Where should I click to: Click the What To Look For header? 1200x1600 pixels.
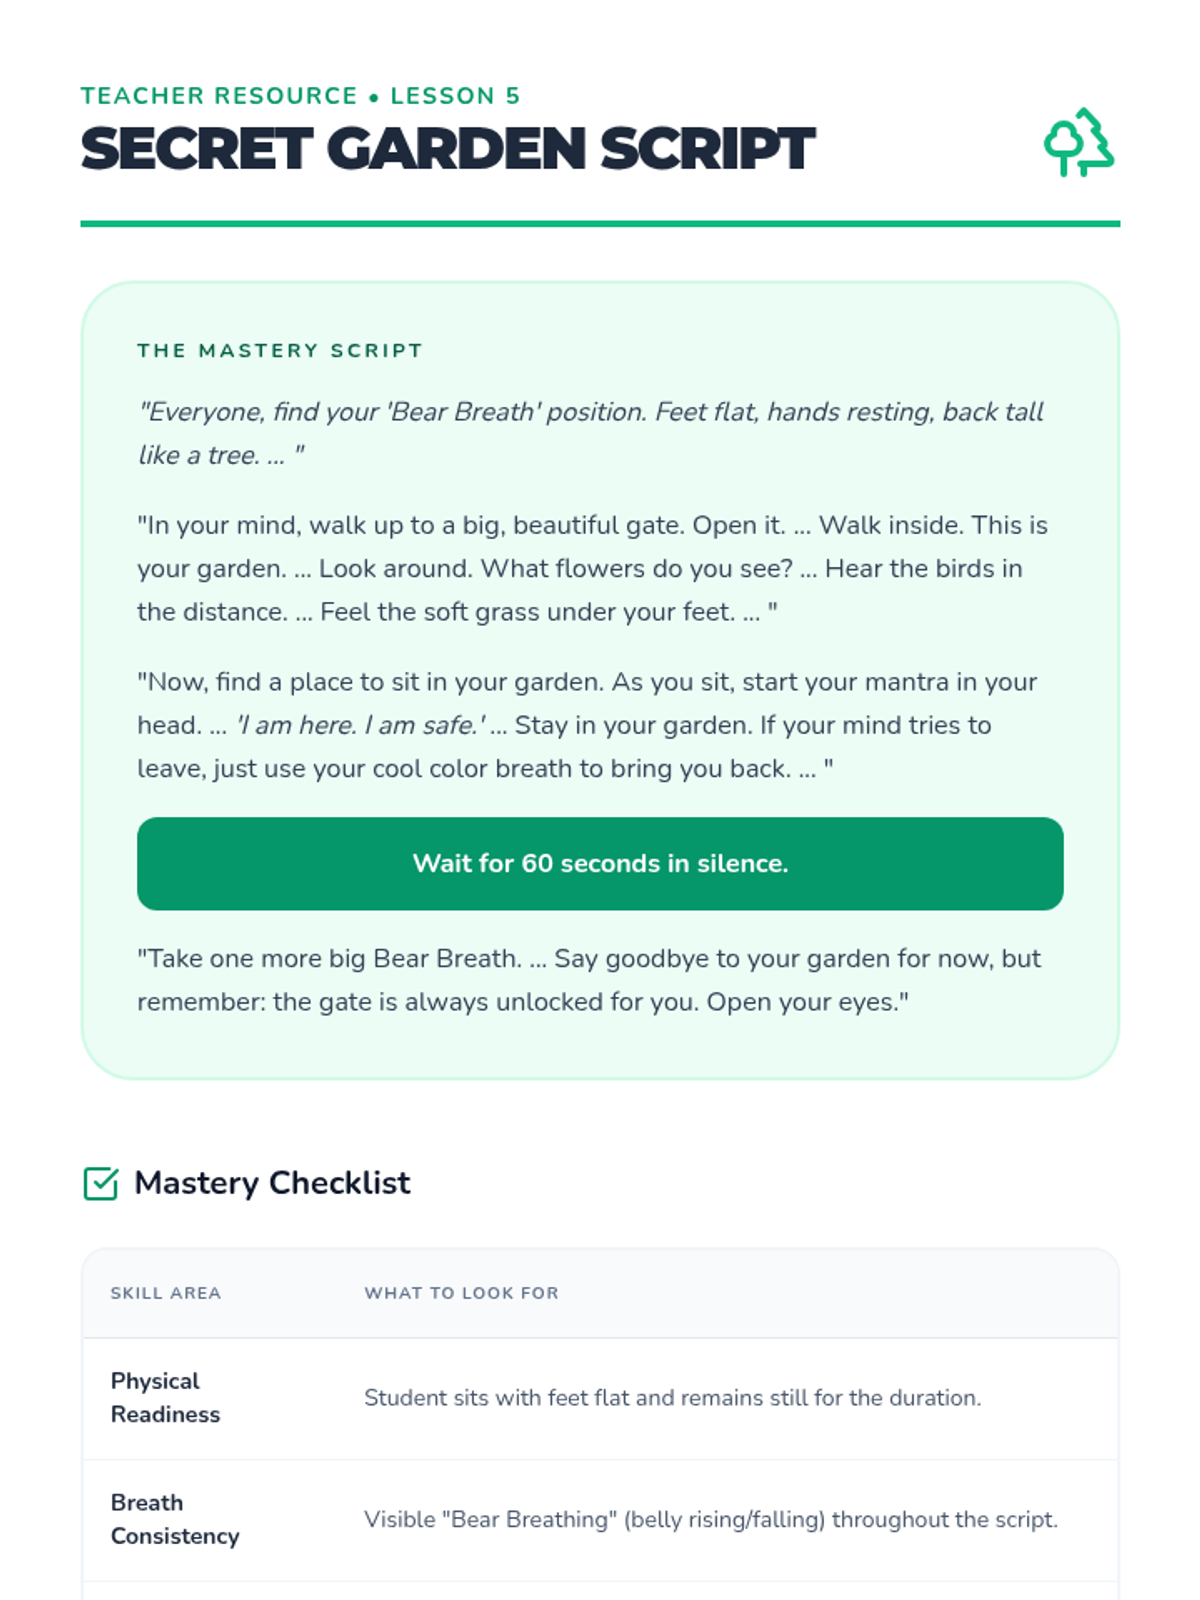pos(461,1293)
